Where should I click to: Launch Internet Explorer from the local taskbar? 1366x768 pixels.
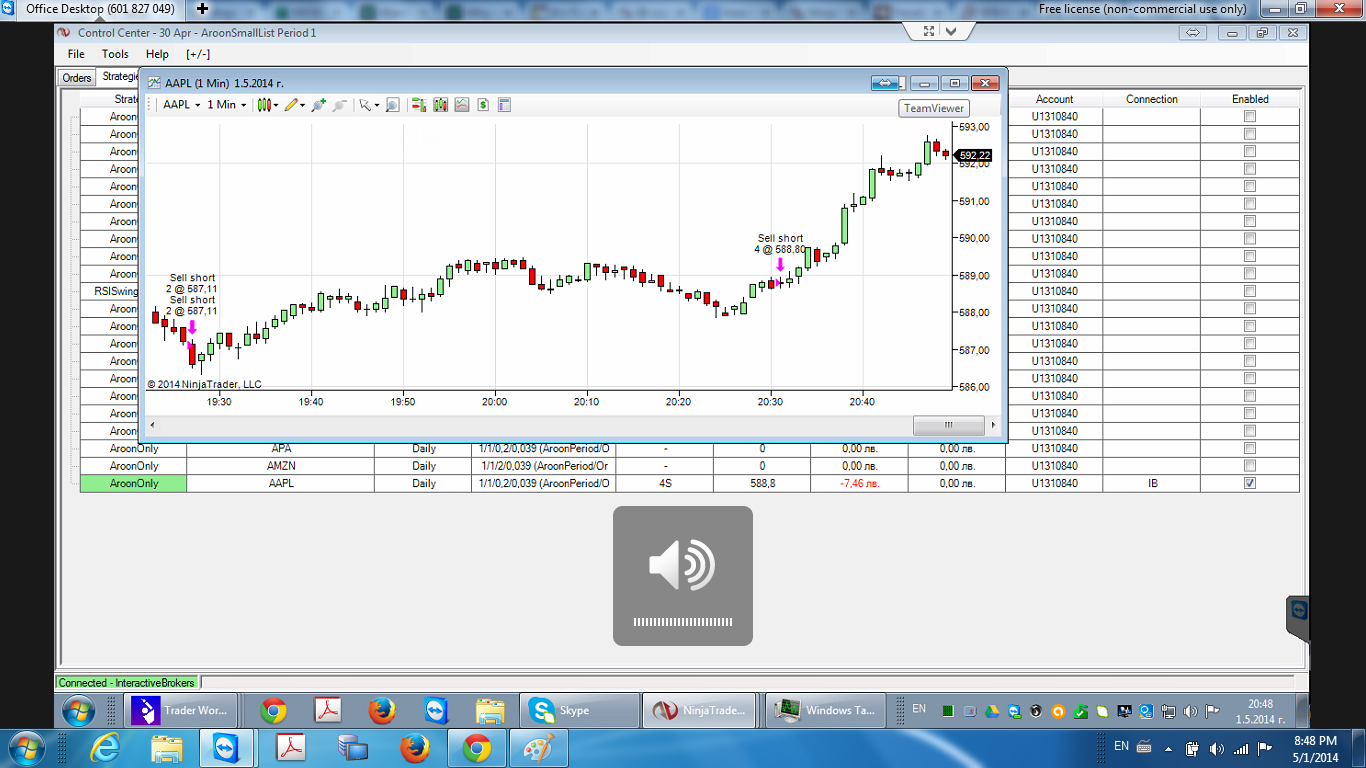[x=105, y=748]
